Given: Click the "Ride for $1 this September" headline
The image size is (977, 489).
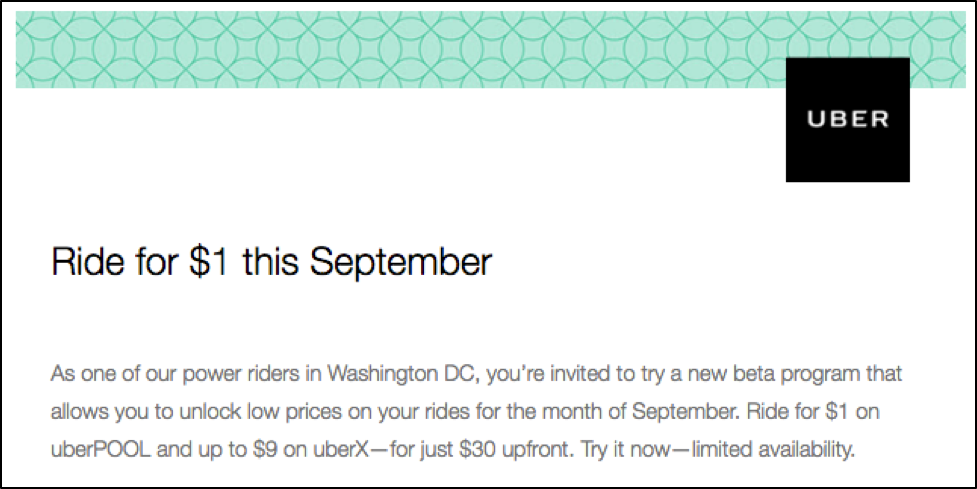Looking at the screenshot, I should point(270,262).
